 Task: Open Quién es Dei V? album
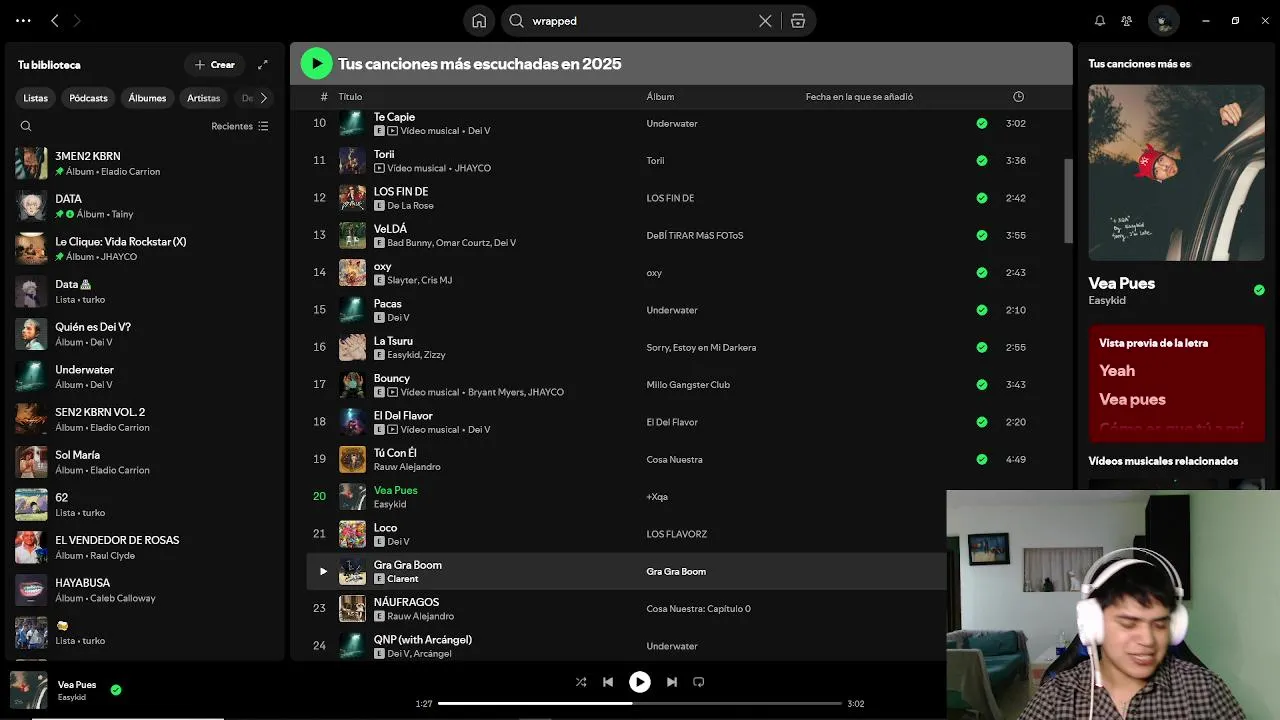(145, 334)
